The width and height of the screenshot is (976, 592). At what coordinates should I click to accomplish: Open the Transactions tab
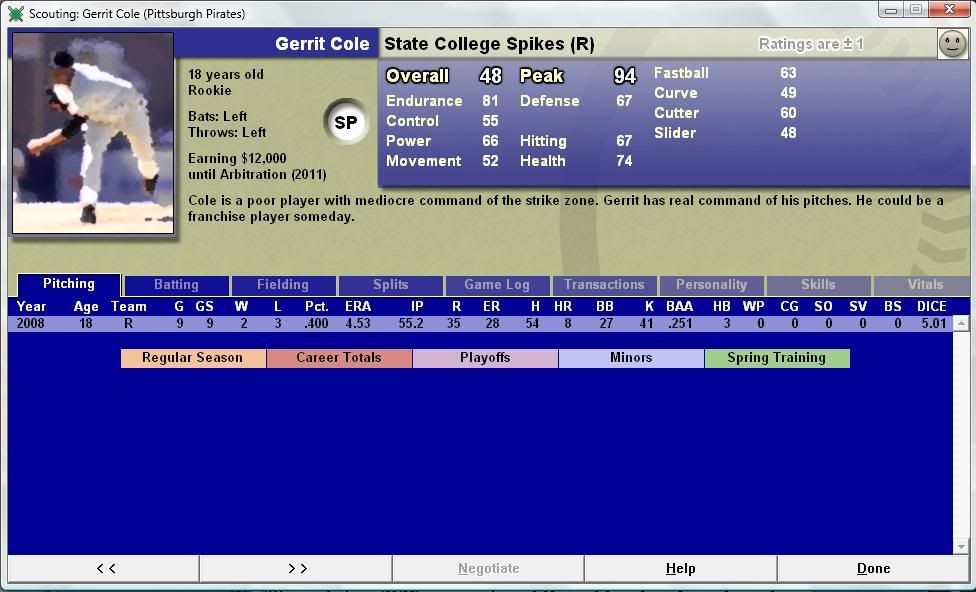[604, 285]
